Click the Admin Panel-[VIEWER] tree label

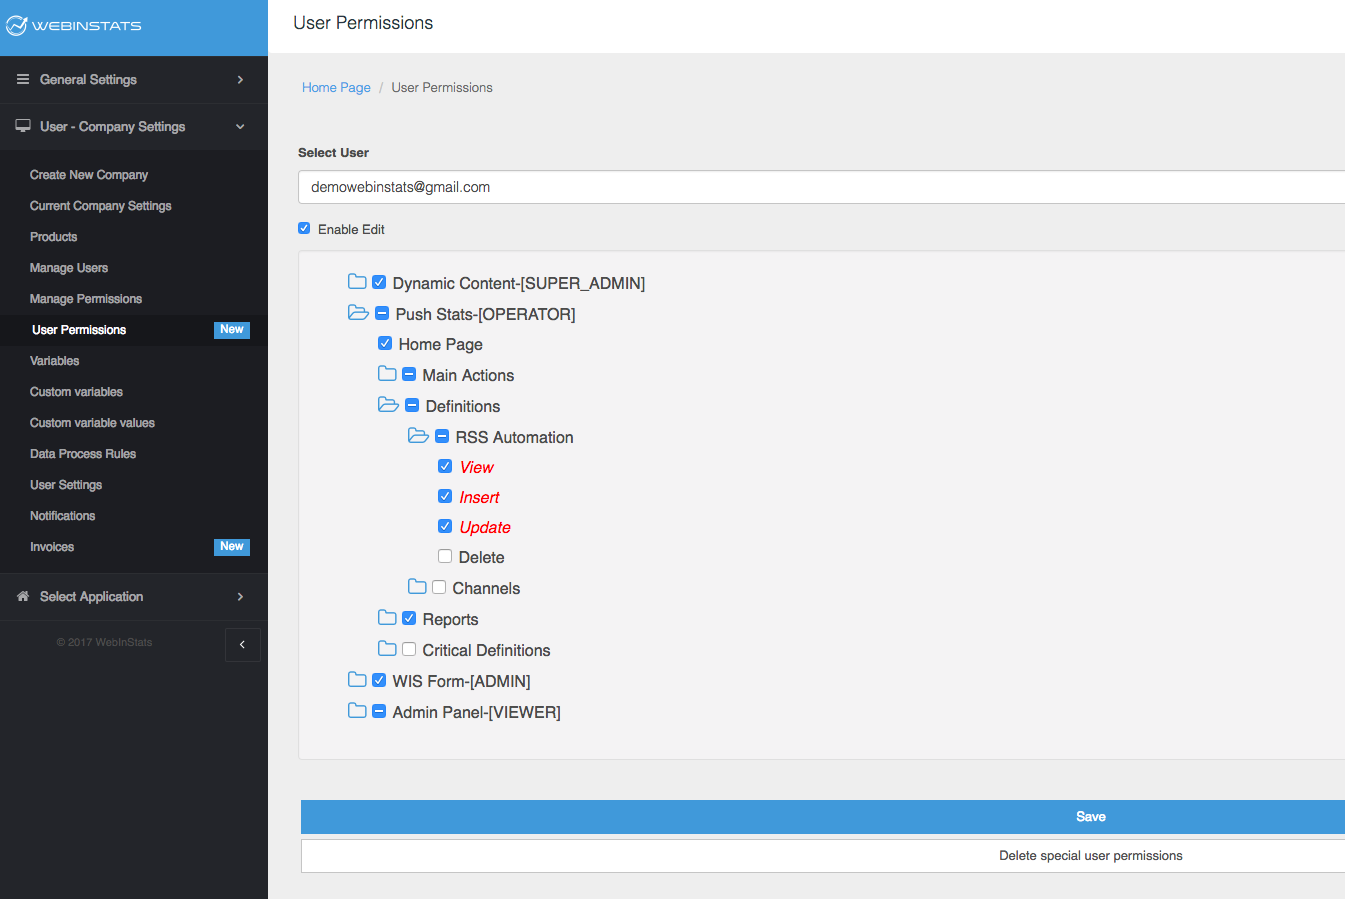pyautogui.click(x=476, y=712)
